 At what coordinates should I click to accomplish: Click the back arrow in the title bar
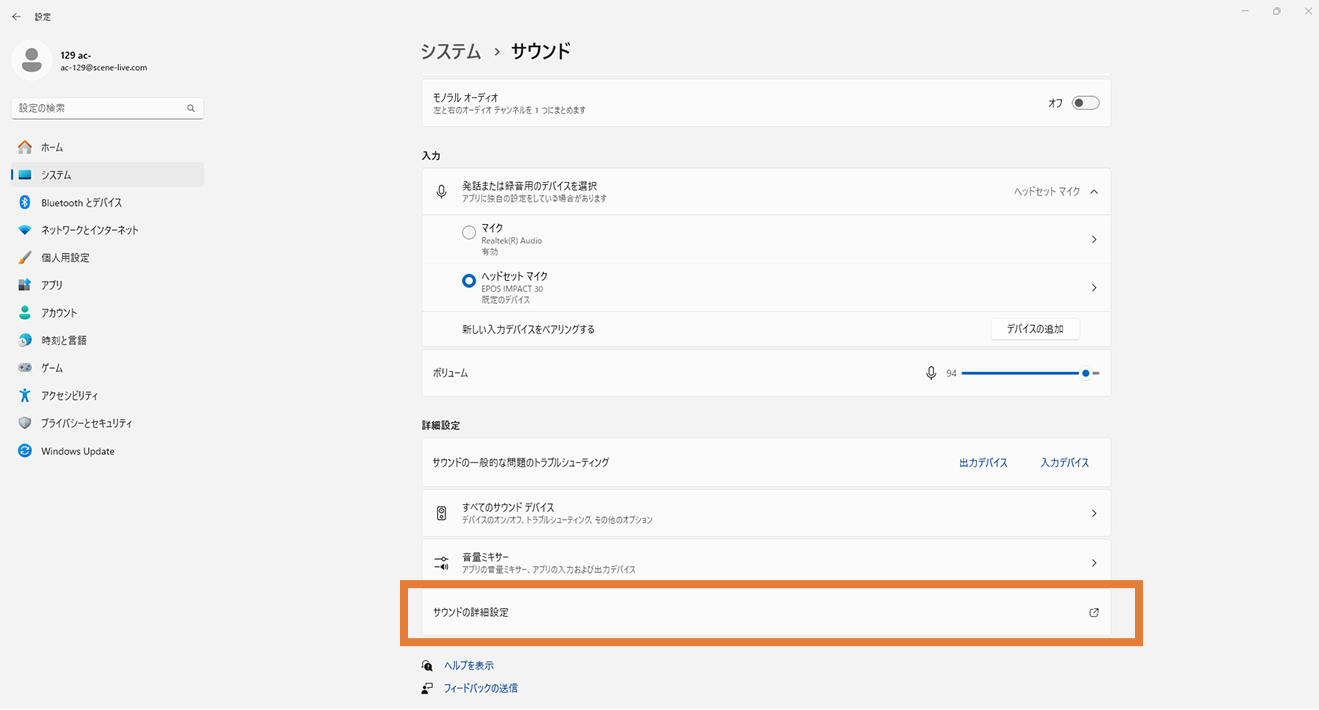click(16, 17)
